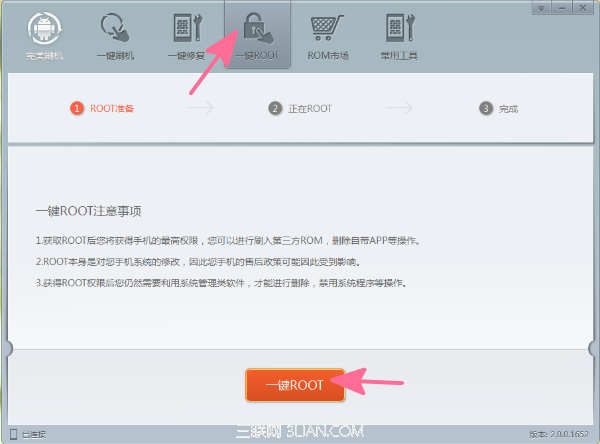Image resolution: width=600 pixels, height=444 pixels.
Task: Click step 2 正在ROOT indicator
Action: pos(300,109)
